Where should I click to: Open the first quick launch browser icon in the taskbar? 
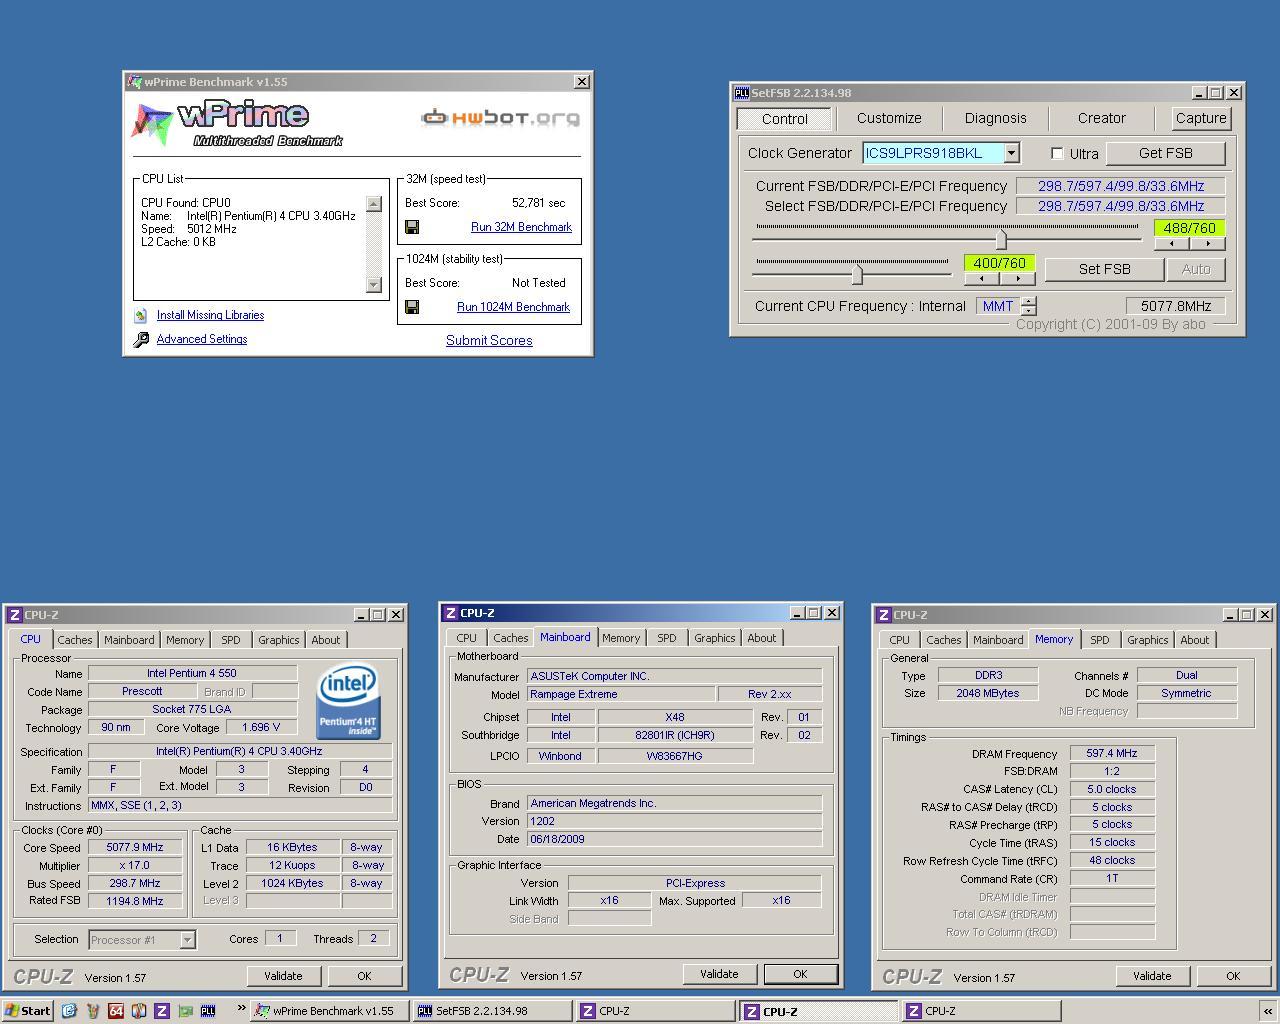[69, 1011]
